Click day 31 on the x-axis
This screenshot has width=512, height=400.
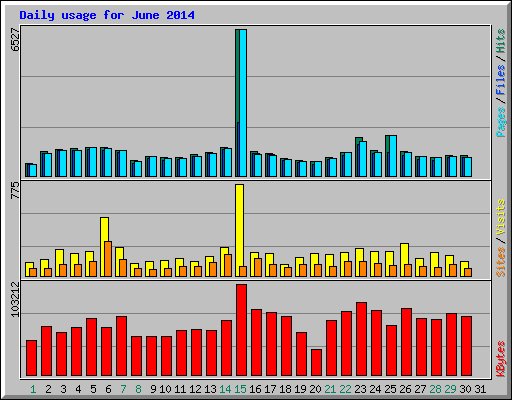coord(480,389)
